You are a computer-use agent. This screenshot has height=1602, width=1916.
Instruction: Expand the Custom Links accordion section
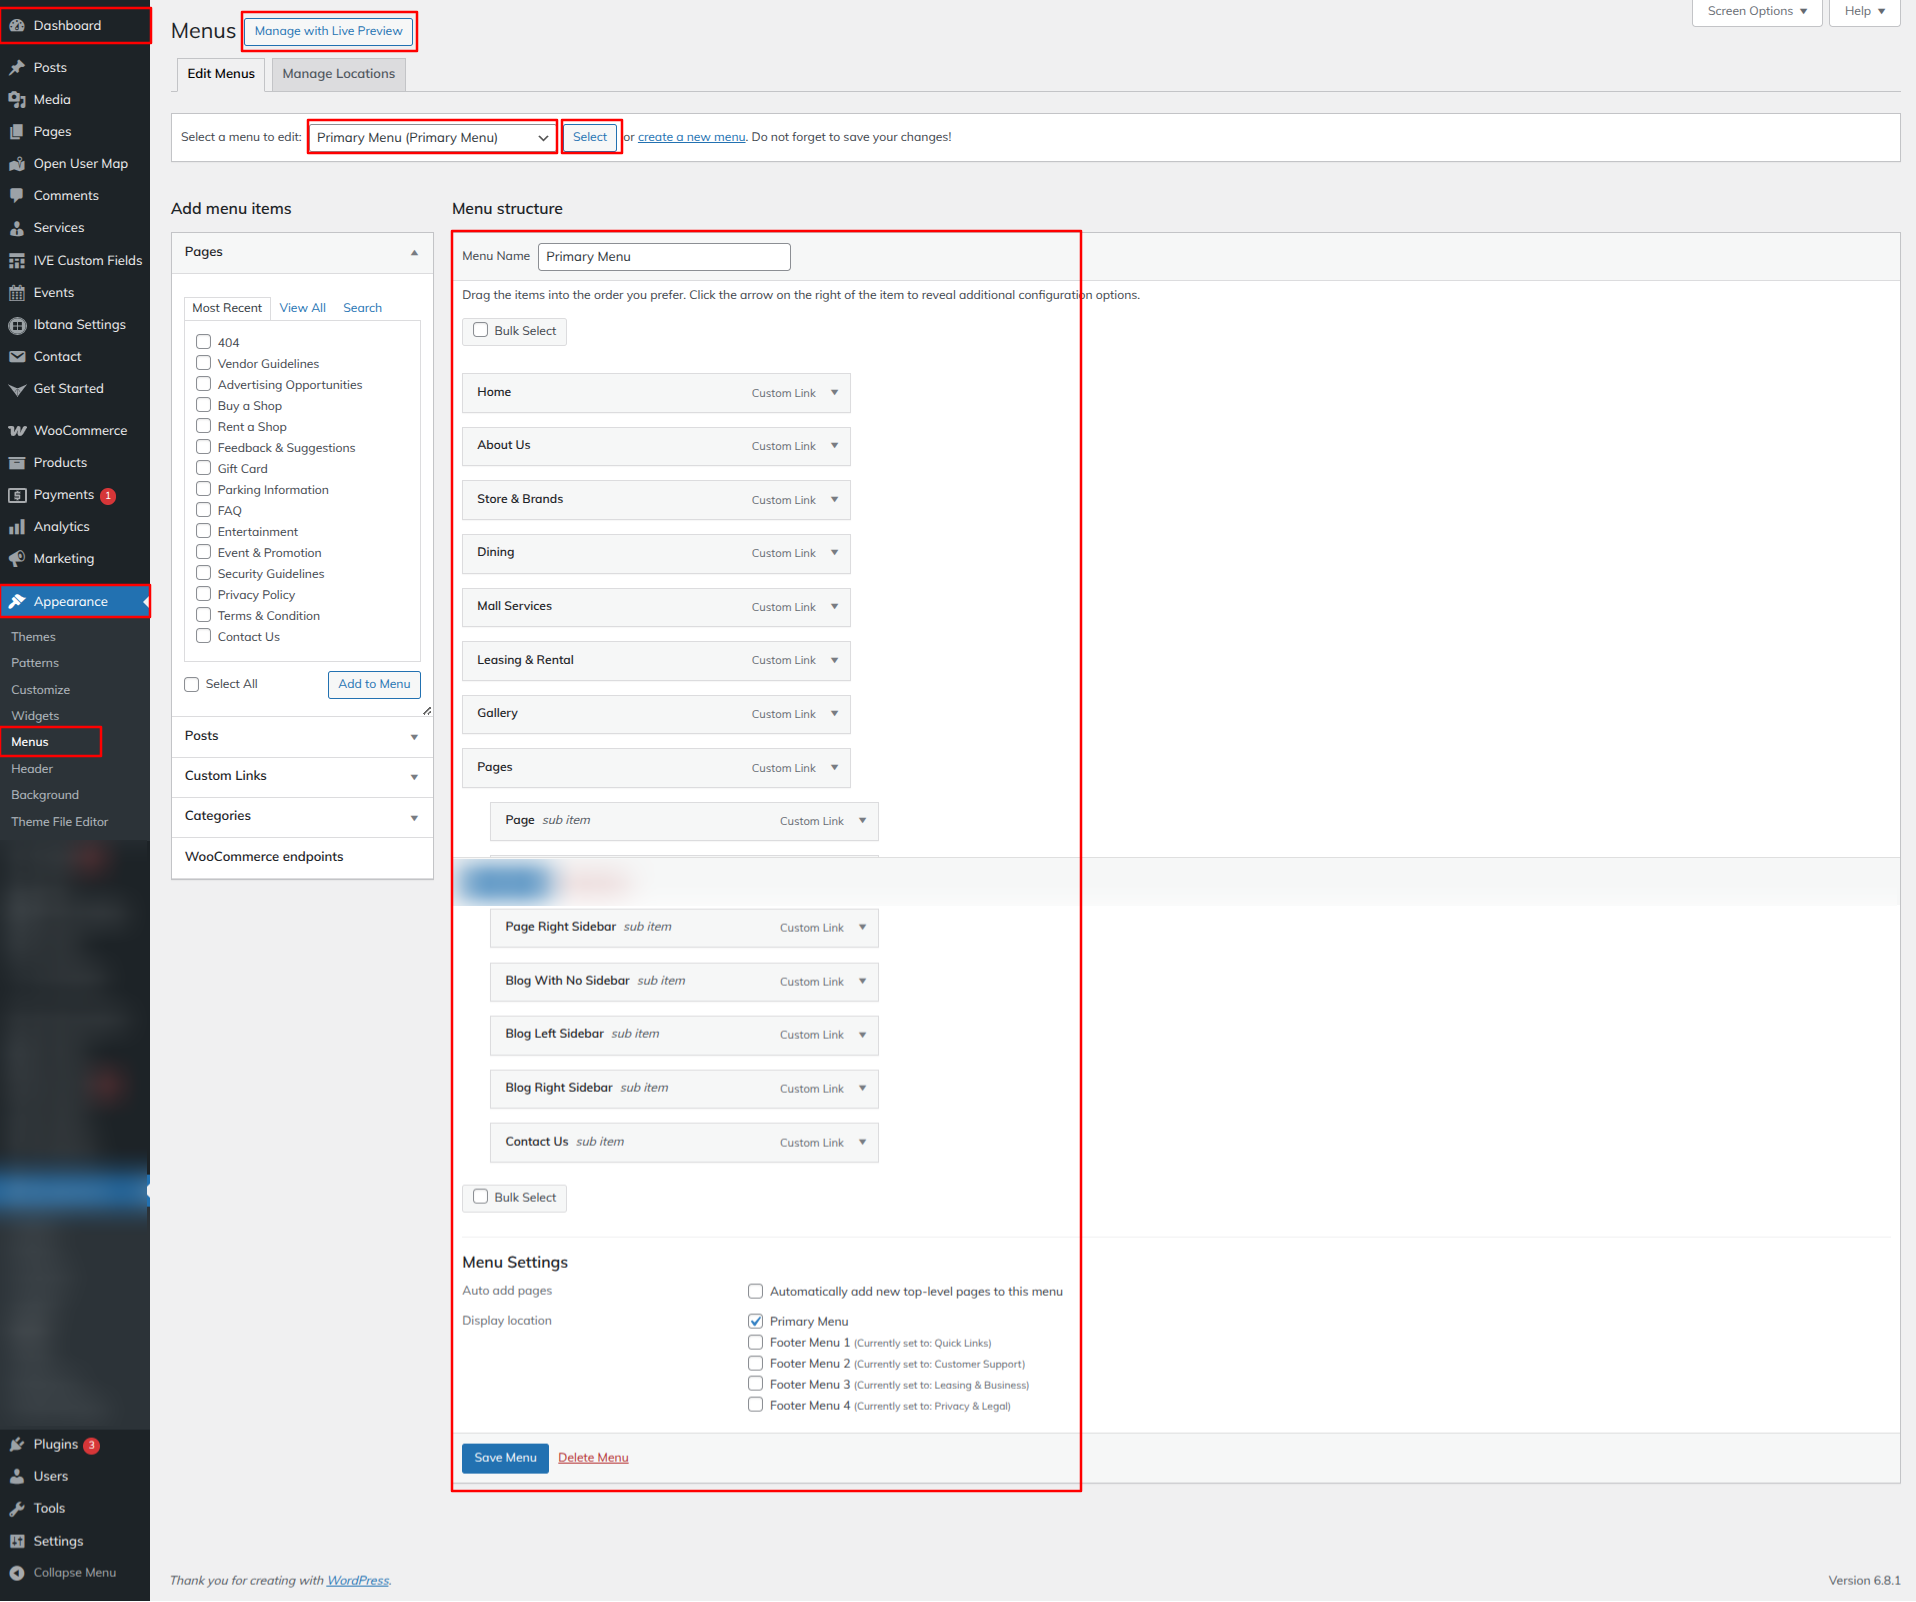(302, 777)
